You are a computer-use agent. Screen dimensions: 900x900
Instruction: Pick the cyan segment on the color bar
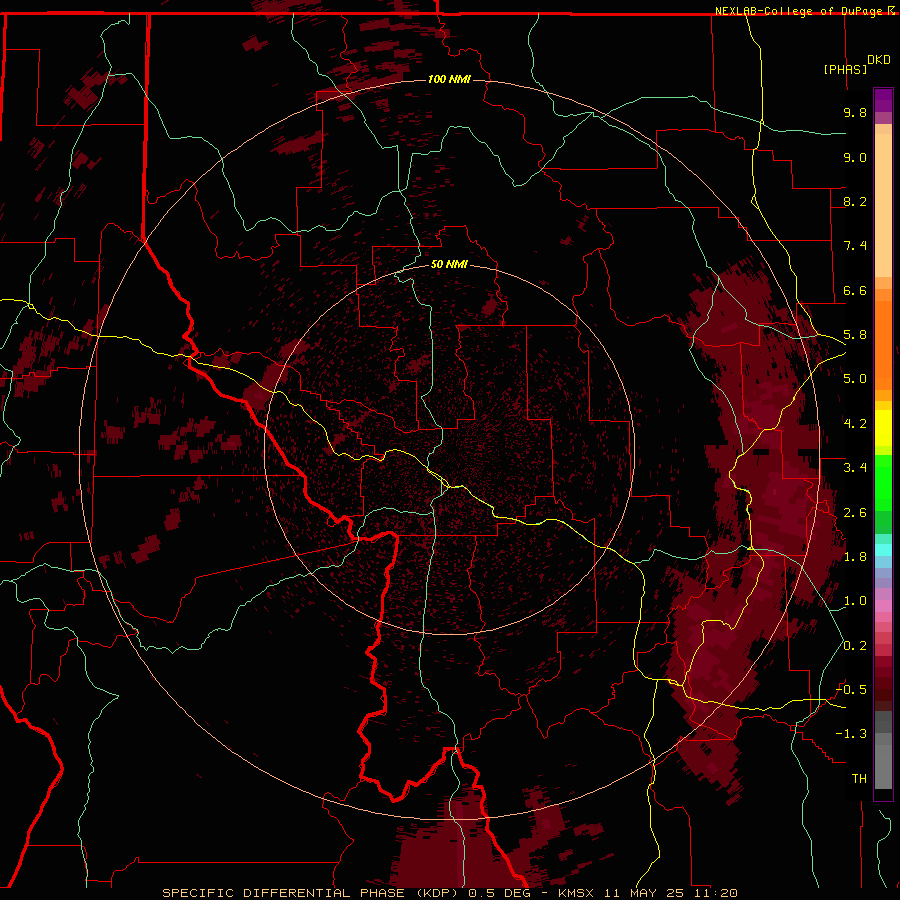(883, 550)
